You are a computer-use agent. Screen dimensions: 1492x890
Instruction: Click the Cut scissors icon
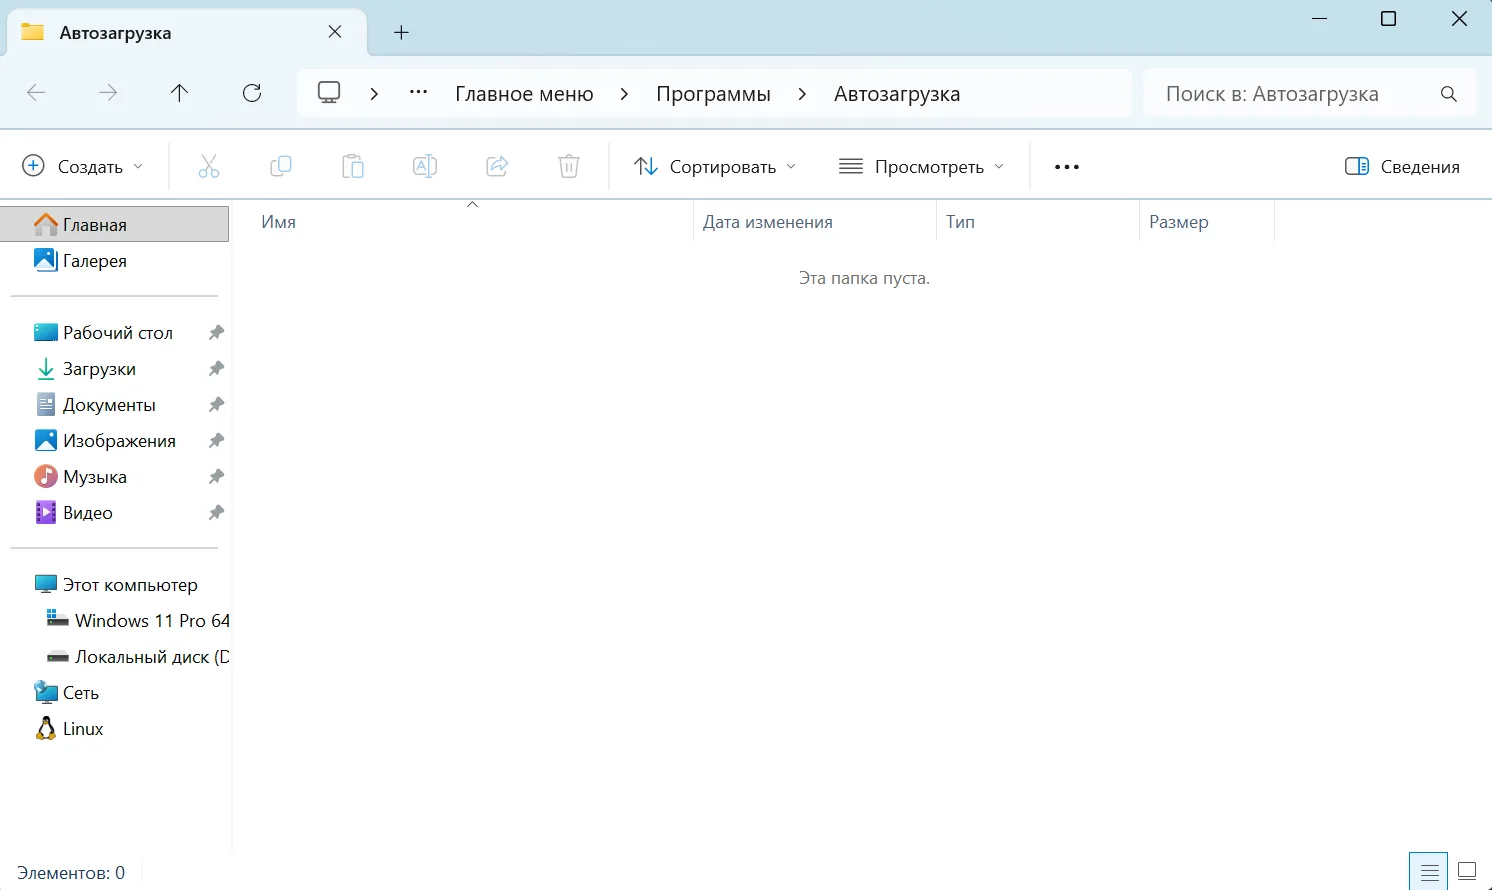(x=209, y=167)
